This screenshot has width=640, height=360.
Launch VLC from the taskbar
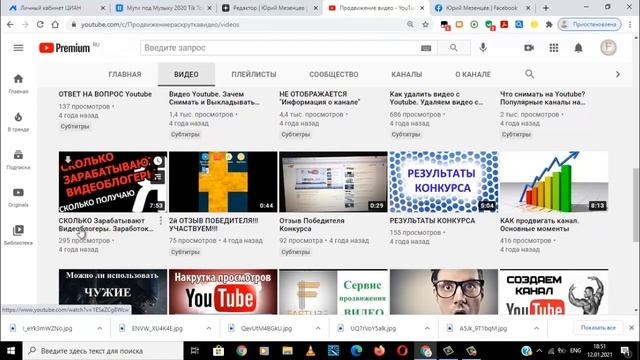[x=310, y=351]
